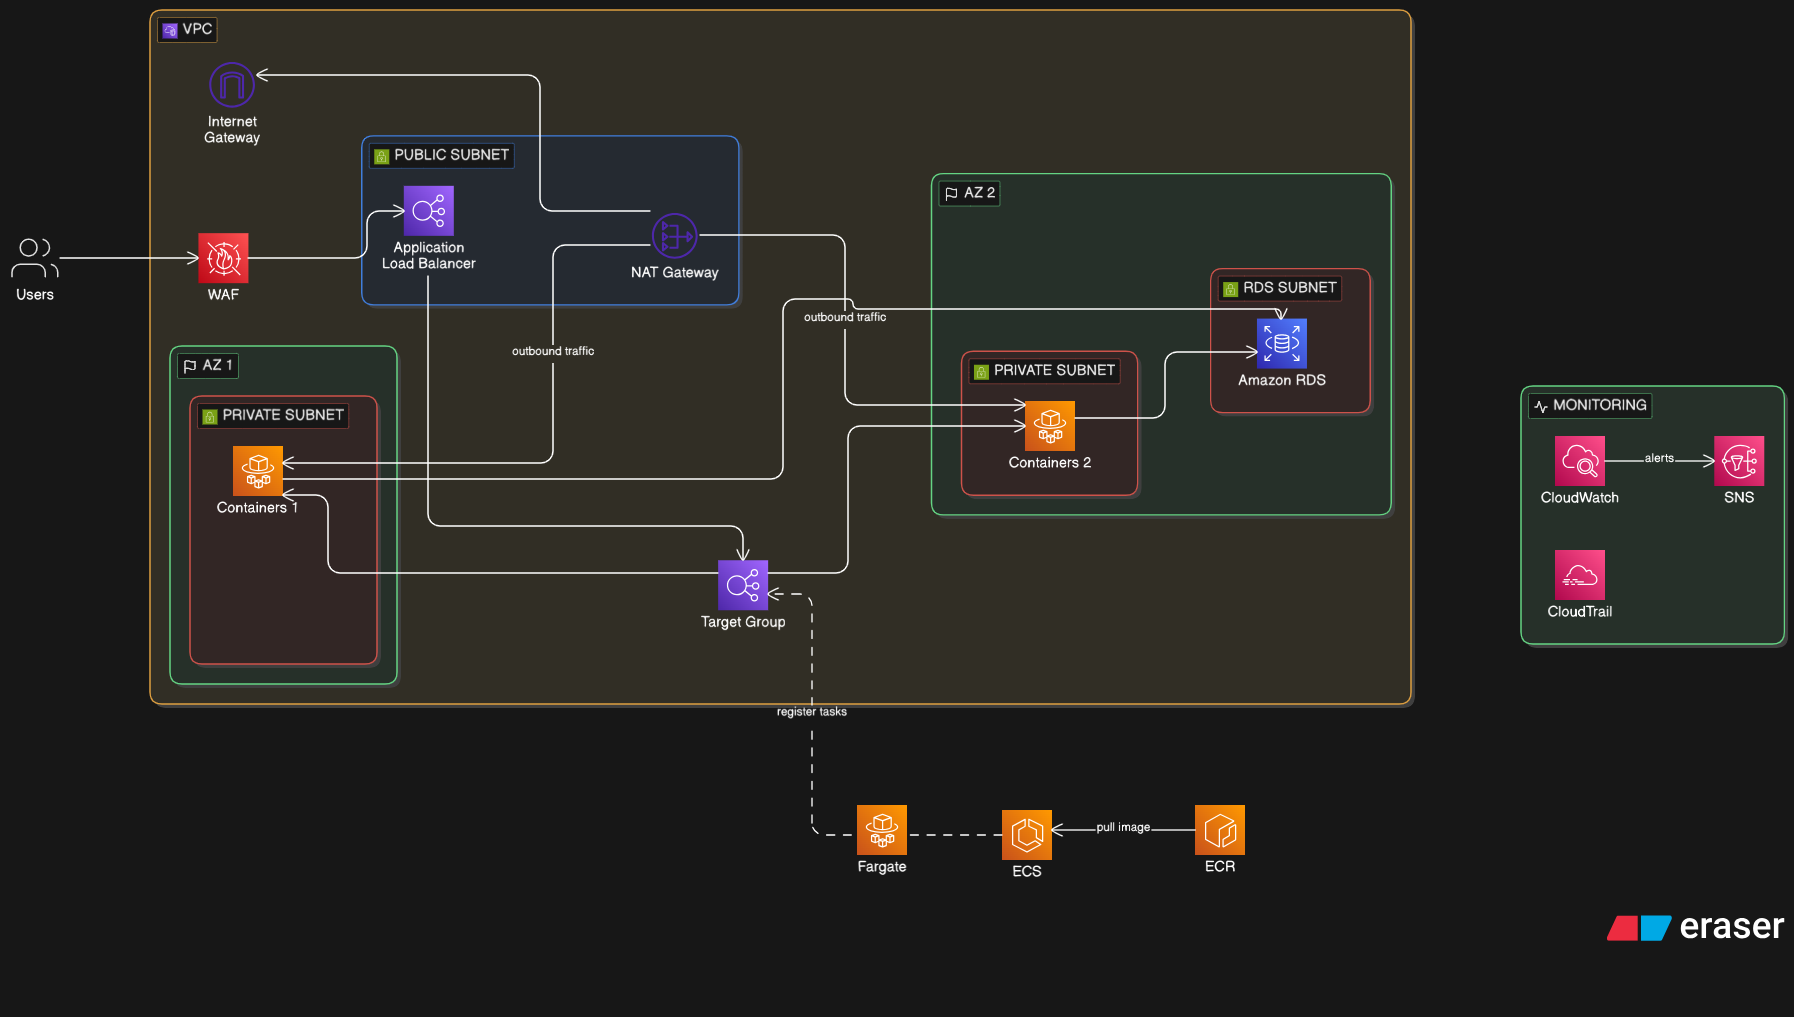This screenshot has width=1794, height=1017.
Task: Click the AZ 2 PRIVATE SUBNET lock icon
Action: (981, 371)
